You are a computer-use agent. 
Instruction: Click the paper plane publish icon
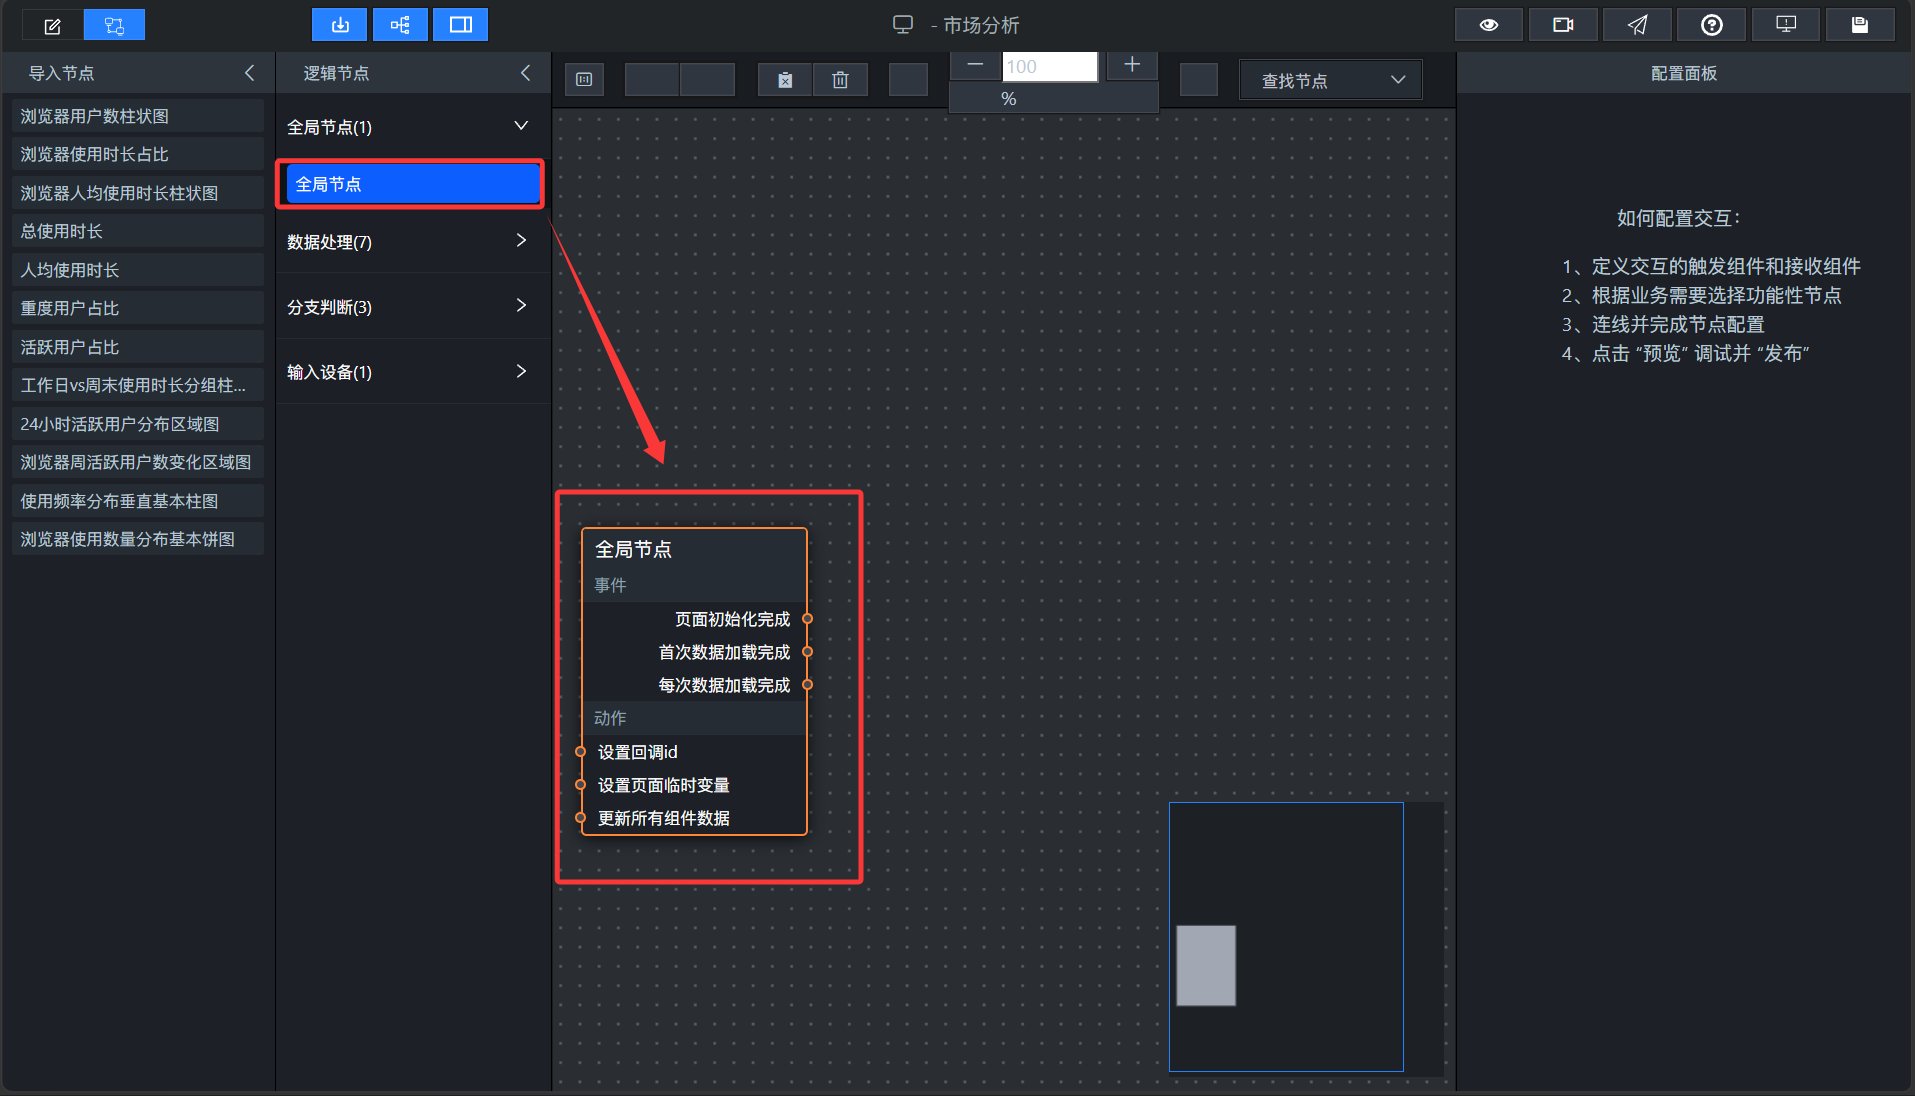pyautogui.click(x=1637, y=25)
